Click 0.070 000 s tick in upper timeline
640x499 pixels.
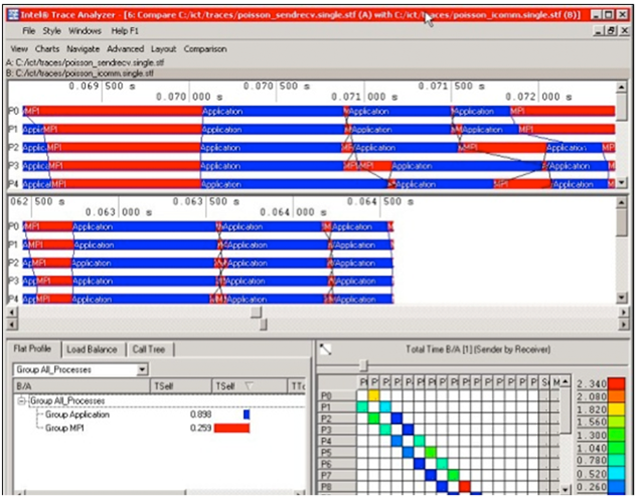coord(189,97)
